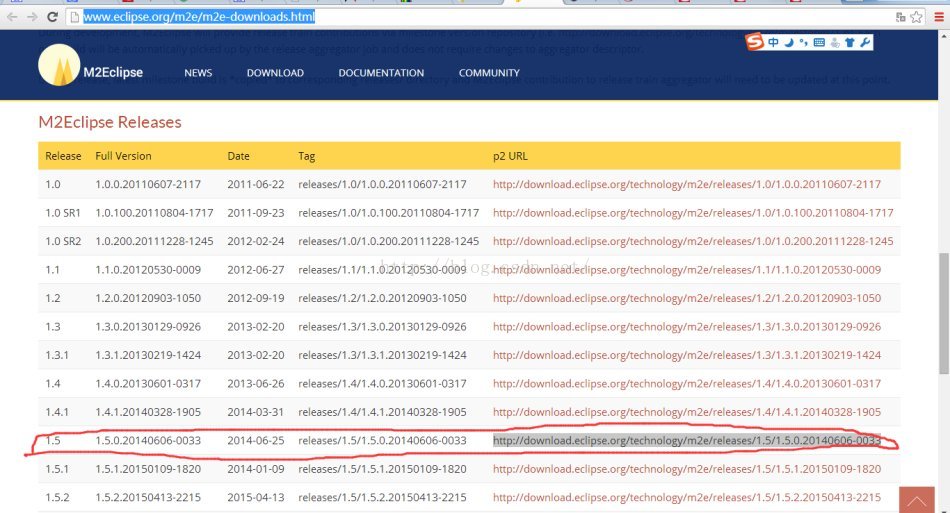Click the date 2012-09-19 cell

tap(256, 298)
